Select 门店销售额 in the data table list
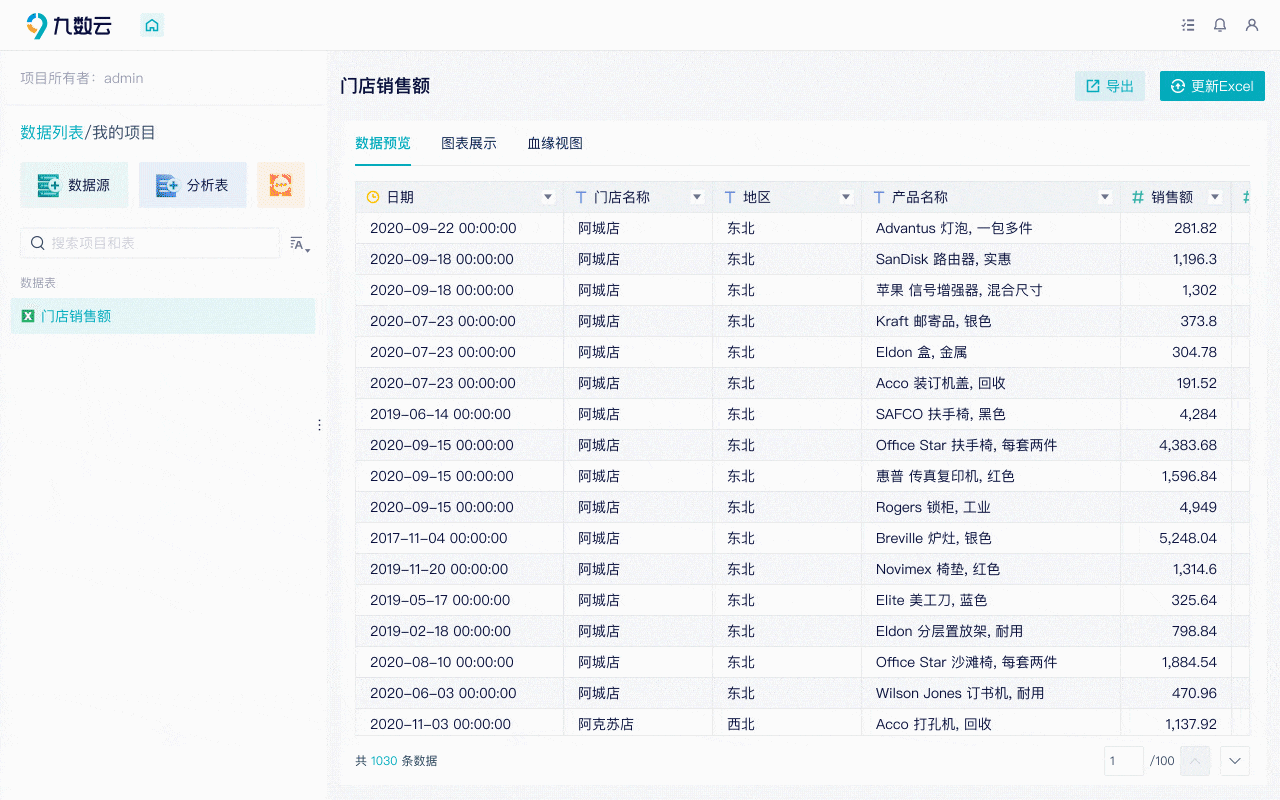This screenshot has width=1280, height=800. pos(163,316)
